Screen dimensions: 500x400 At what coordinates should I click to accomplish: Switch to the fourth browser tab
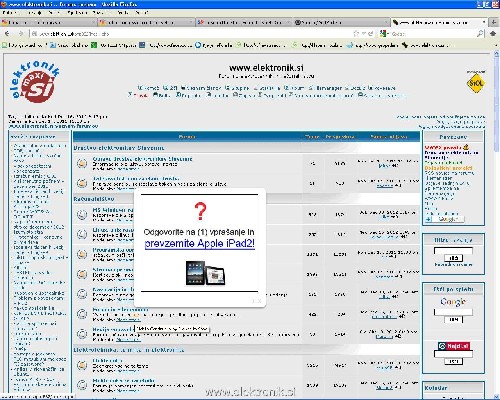tap(341, 22)
